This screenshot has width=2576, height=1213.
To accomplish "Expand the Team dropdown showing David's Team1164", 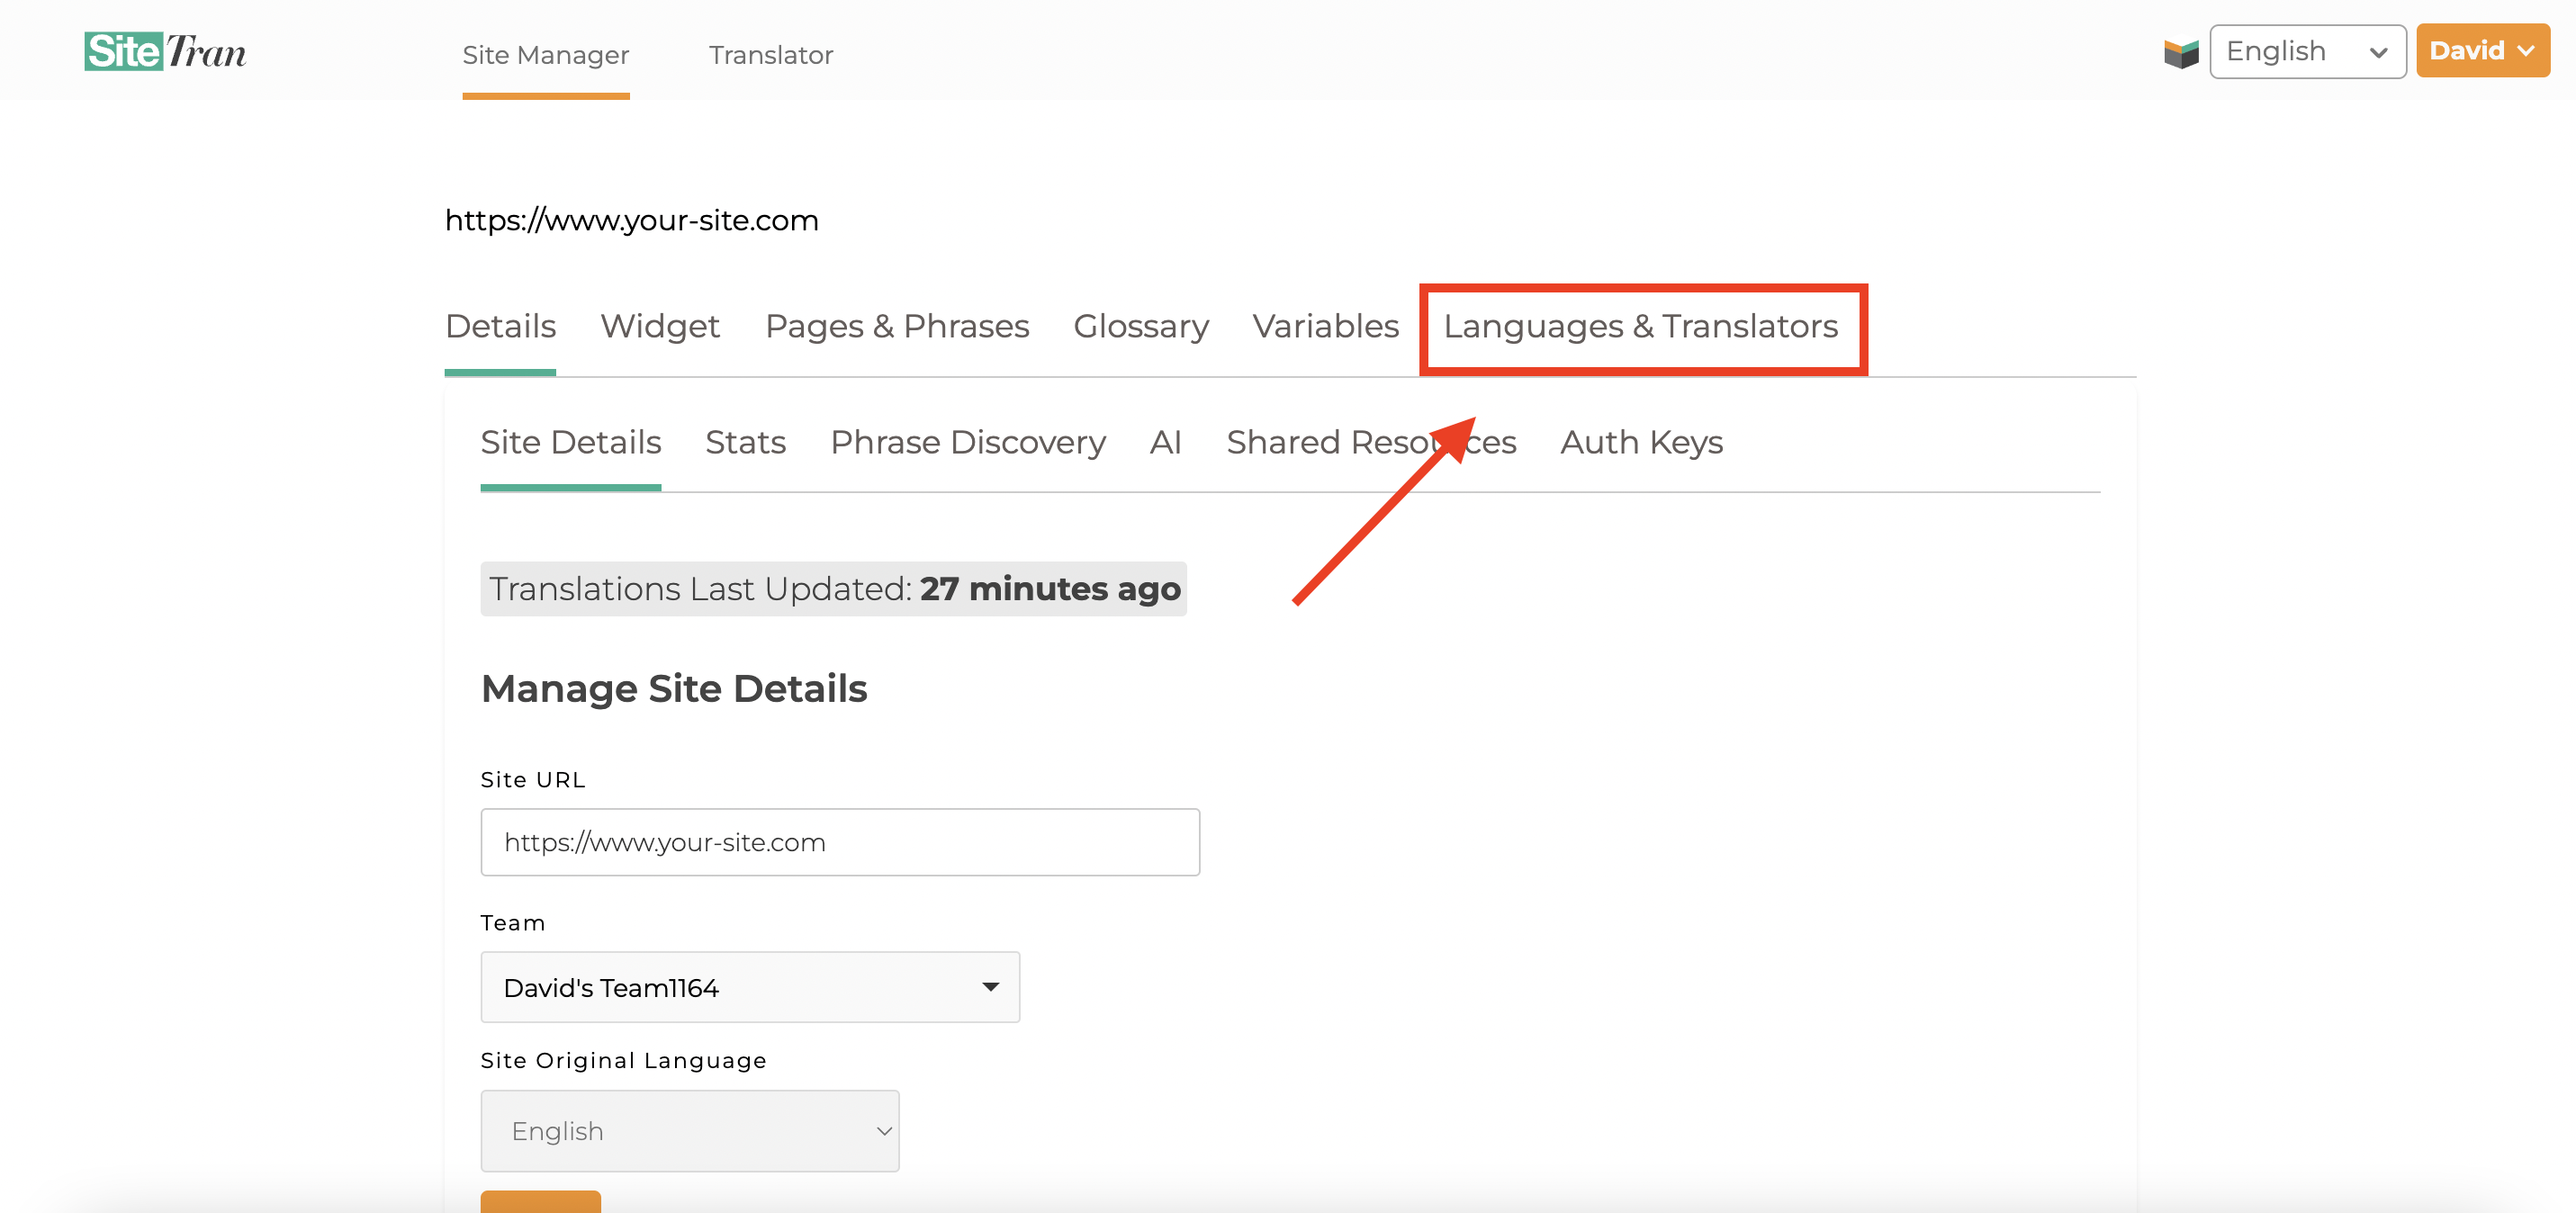I will tap(750, 987).
